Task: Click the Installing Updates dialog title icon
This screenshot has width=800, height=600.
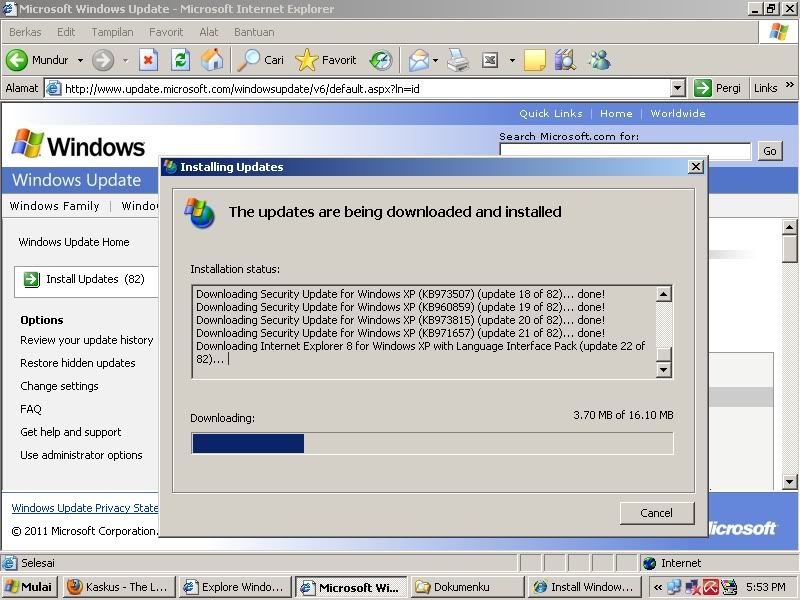Action: [x=170, y=166]
